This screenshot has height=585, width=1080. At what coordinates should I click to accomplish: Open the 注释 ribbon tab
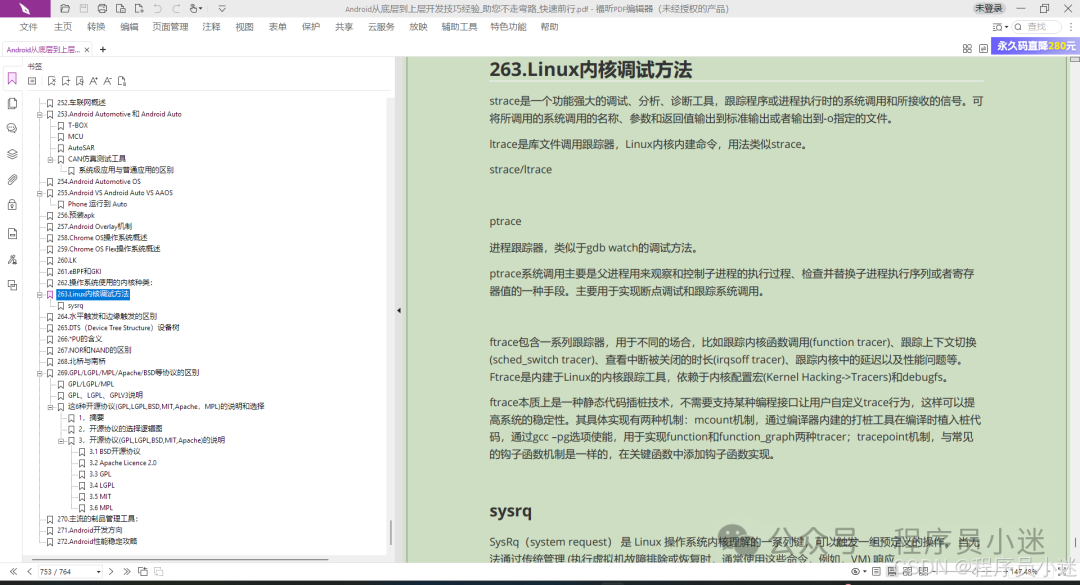(x=211, y=27)
